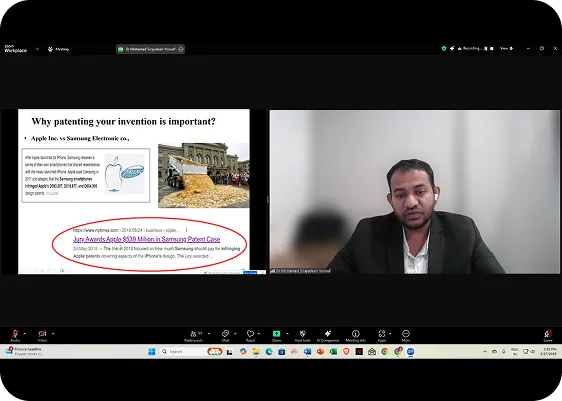Screen dimensions: 562x401
Task: Unmute the Audio microphone in Zoom toolbar
Action: [x=15, y=335]
